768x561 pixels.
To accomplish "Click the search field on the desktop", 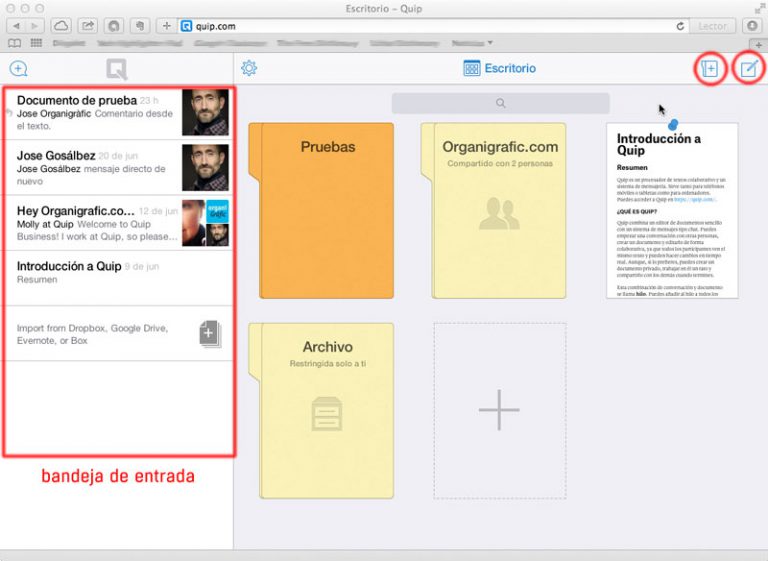I will click(501, 103).
